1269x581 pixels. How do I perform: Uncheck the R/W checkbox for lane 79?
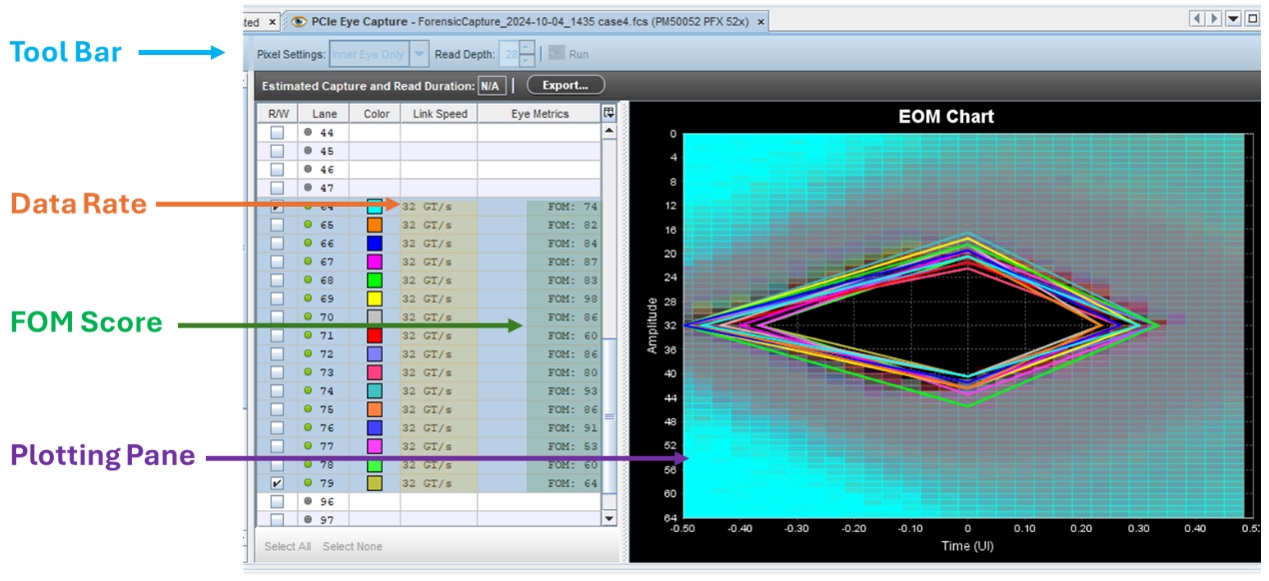pyautogui.click(x=277, y=483)
